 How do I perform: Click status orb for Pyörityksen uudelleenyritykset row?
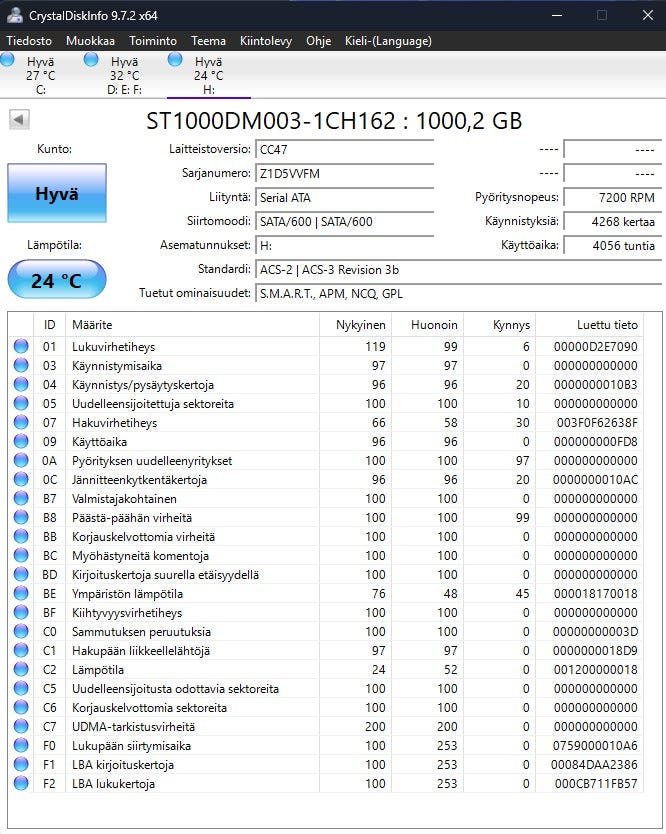coord(21,461)
